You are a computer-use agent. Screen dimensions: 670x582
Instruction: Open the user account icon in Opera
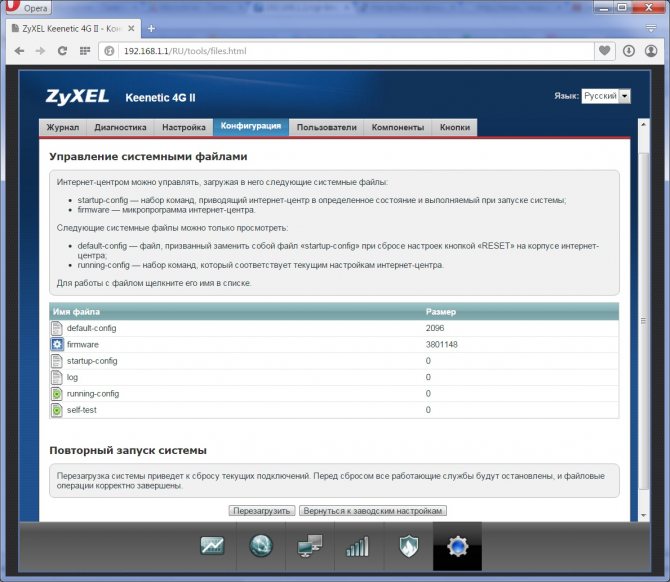651,51
